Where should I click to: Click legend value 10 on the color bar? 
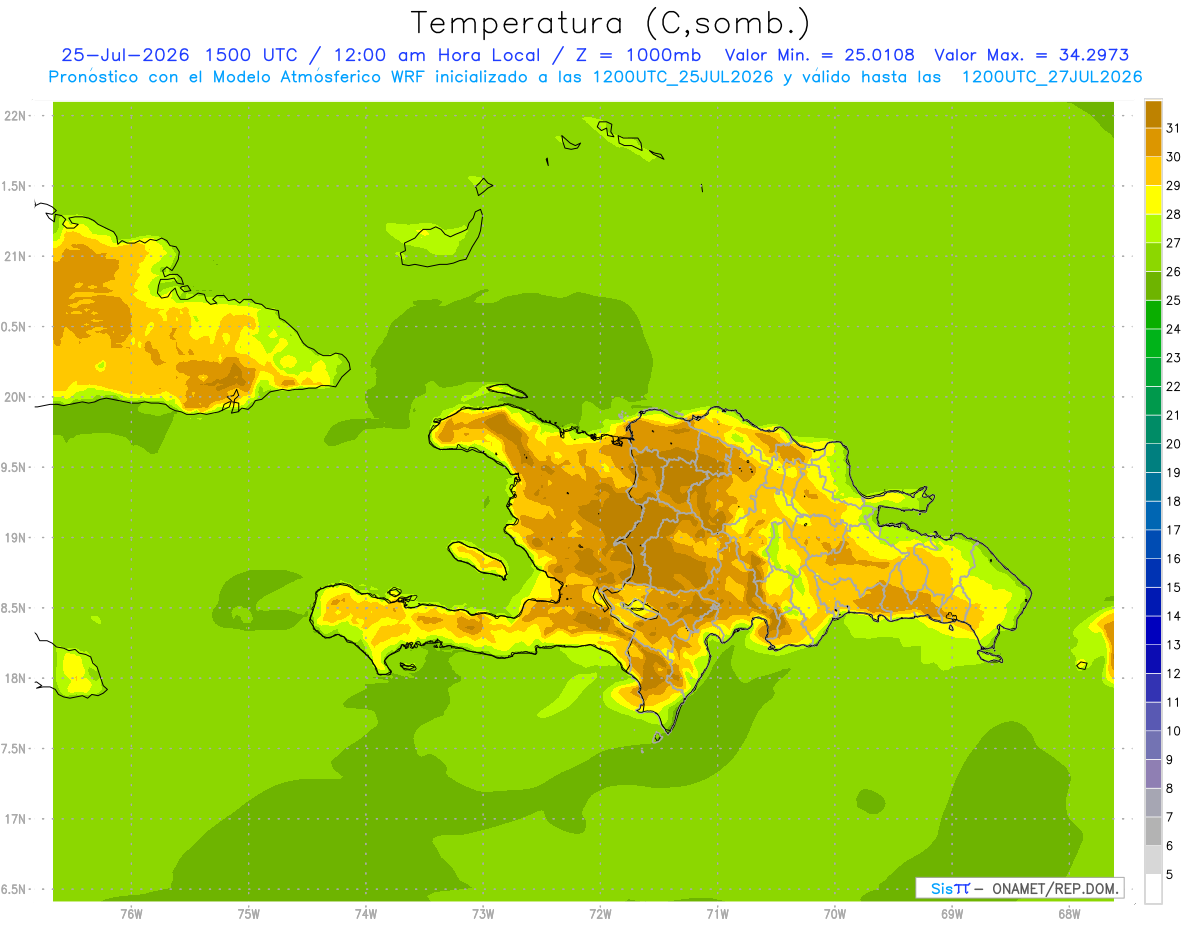tap(1173, 731)
